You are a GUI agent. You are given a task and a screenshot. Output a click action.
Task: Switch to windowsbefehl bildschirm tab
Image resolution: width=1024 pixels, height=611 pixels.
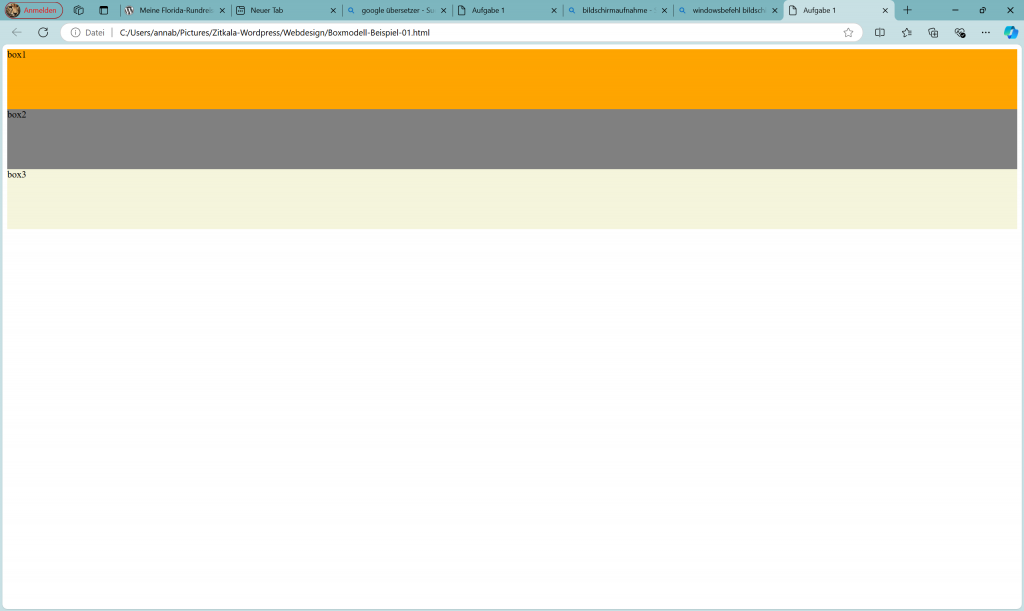tap(722, 10)
